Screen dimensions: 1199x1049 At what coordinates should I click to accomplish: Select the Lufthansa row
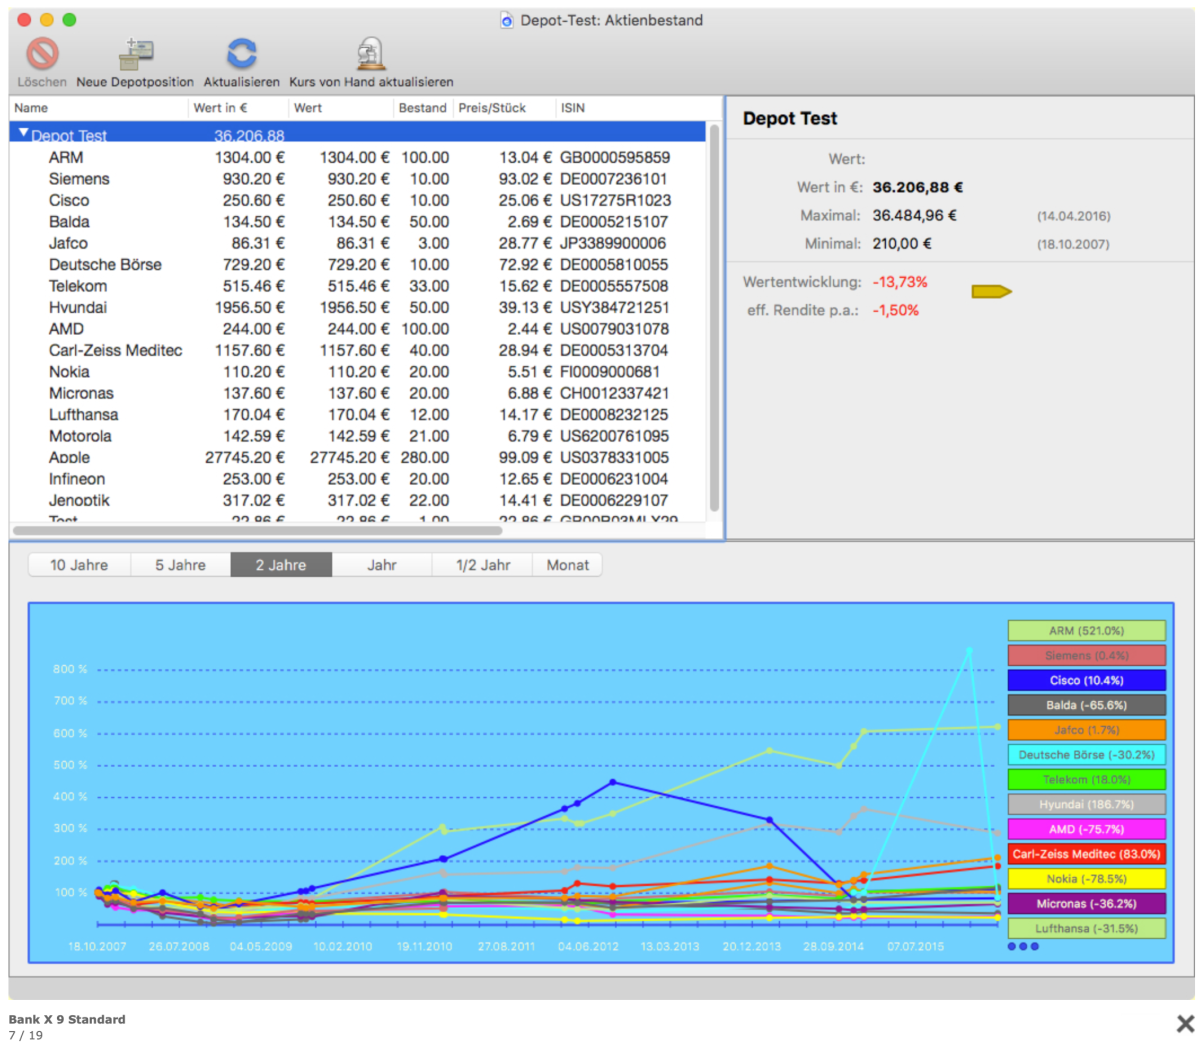[358, 414]
